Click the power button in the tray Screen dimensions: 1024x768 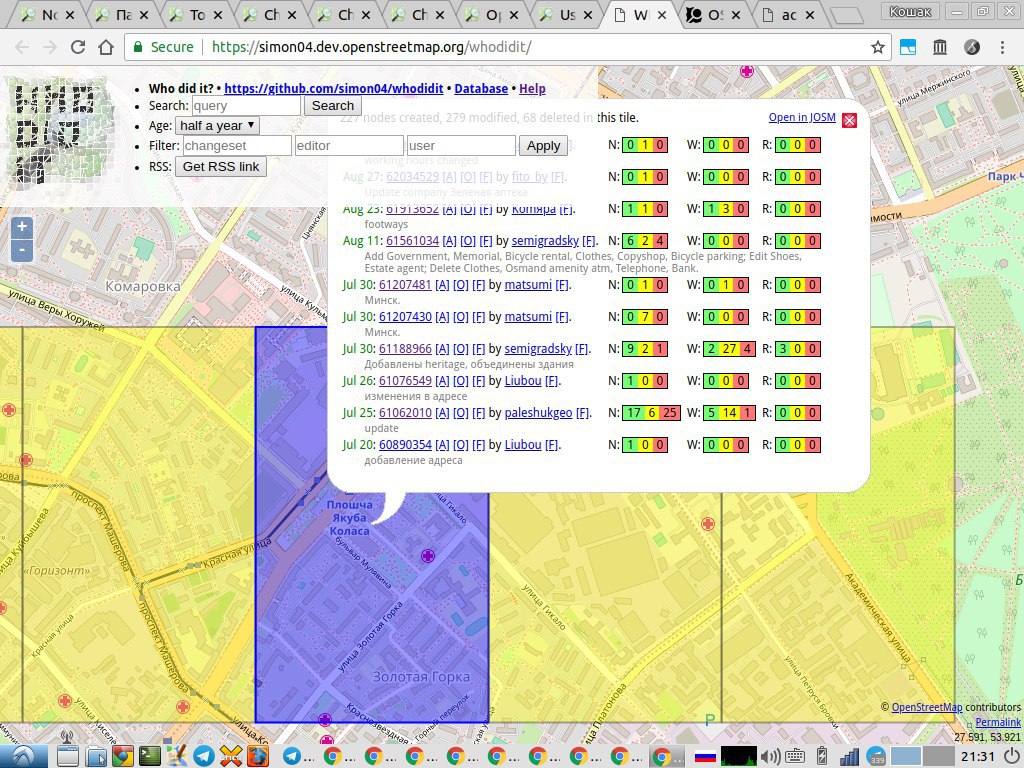click(1010, 756)
